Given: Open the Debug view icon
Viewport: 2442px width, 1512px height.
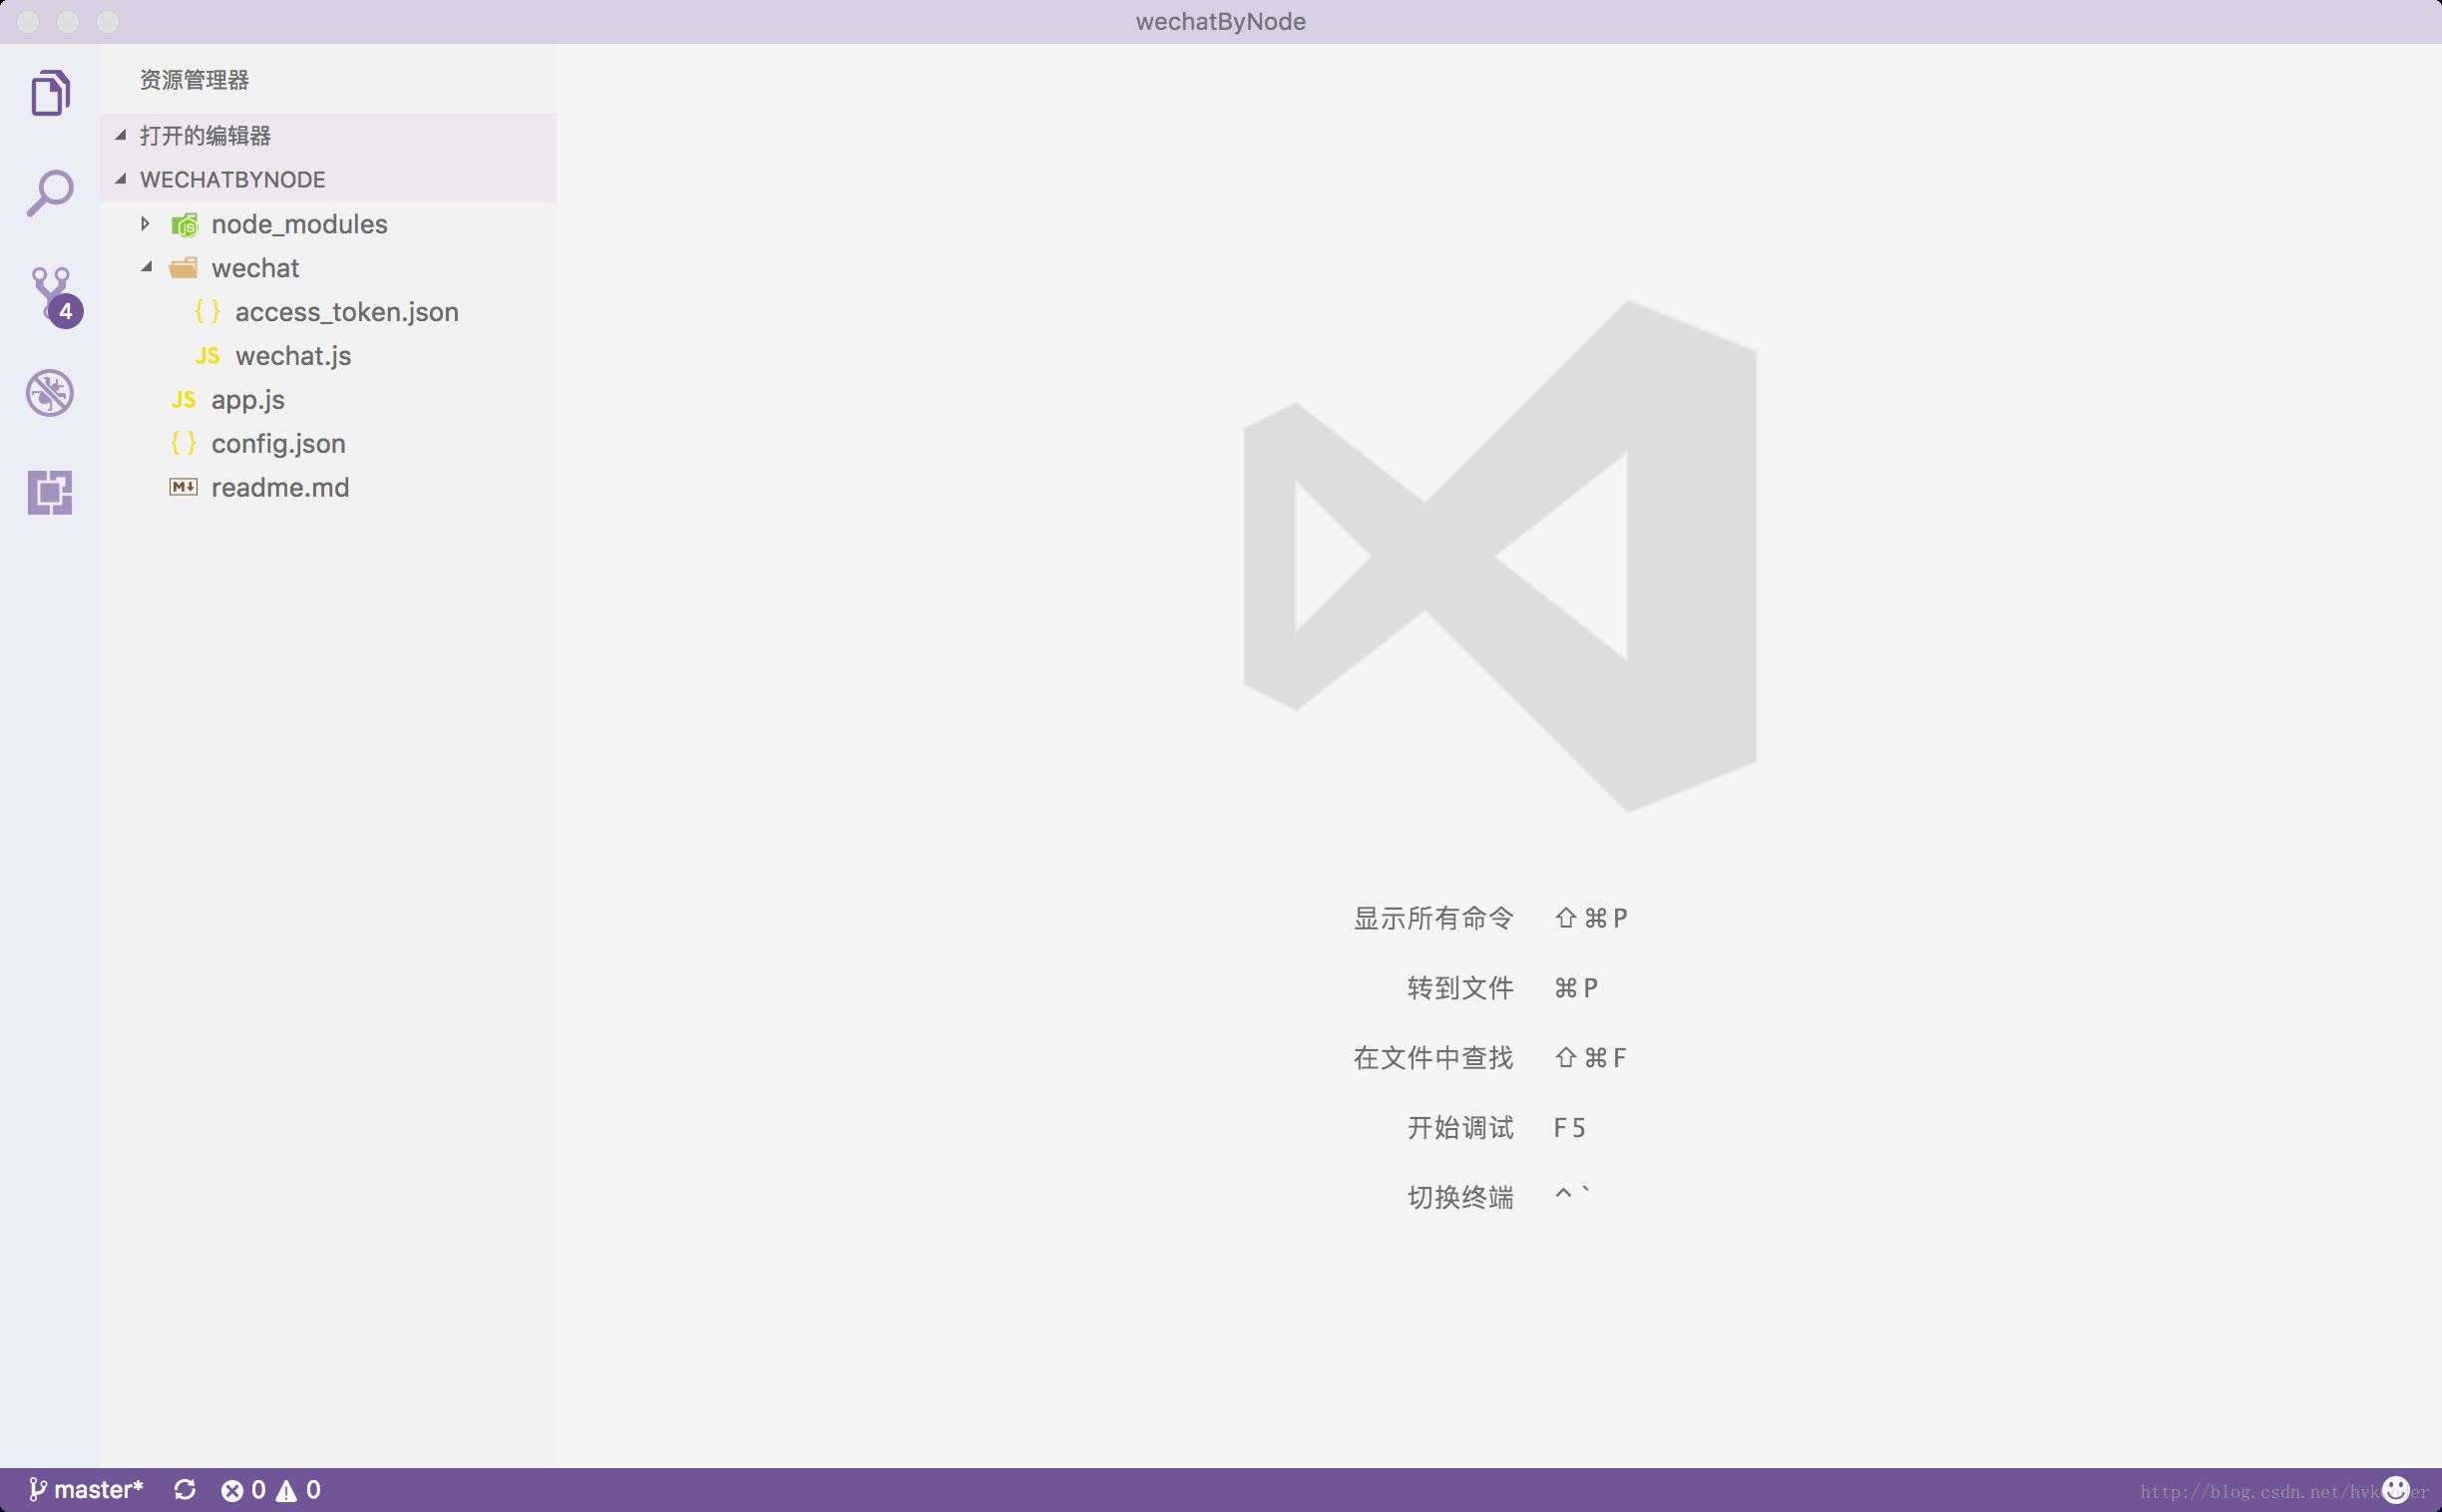Looking at the screenshot, I should (x=50, y=392).
